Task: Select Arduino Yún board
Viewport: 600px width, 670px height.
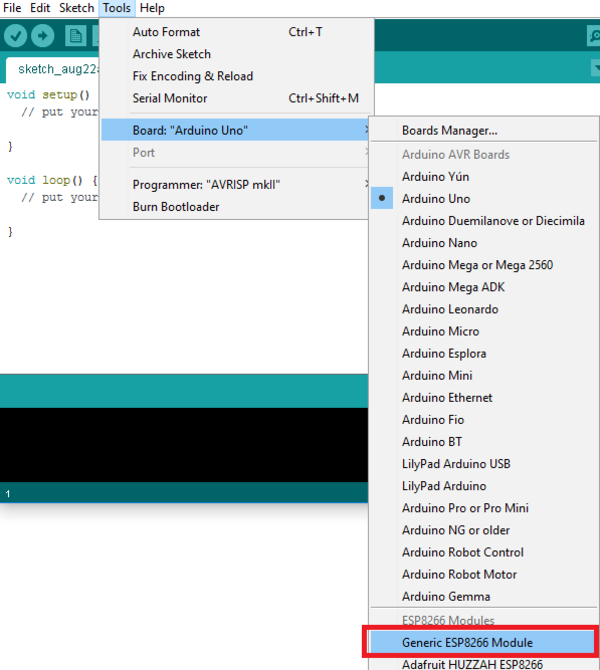Action: point(484,176)
